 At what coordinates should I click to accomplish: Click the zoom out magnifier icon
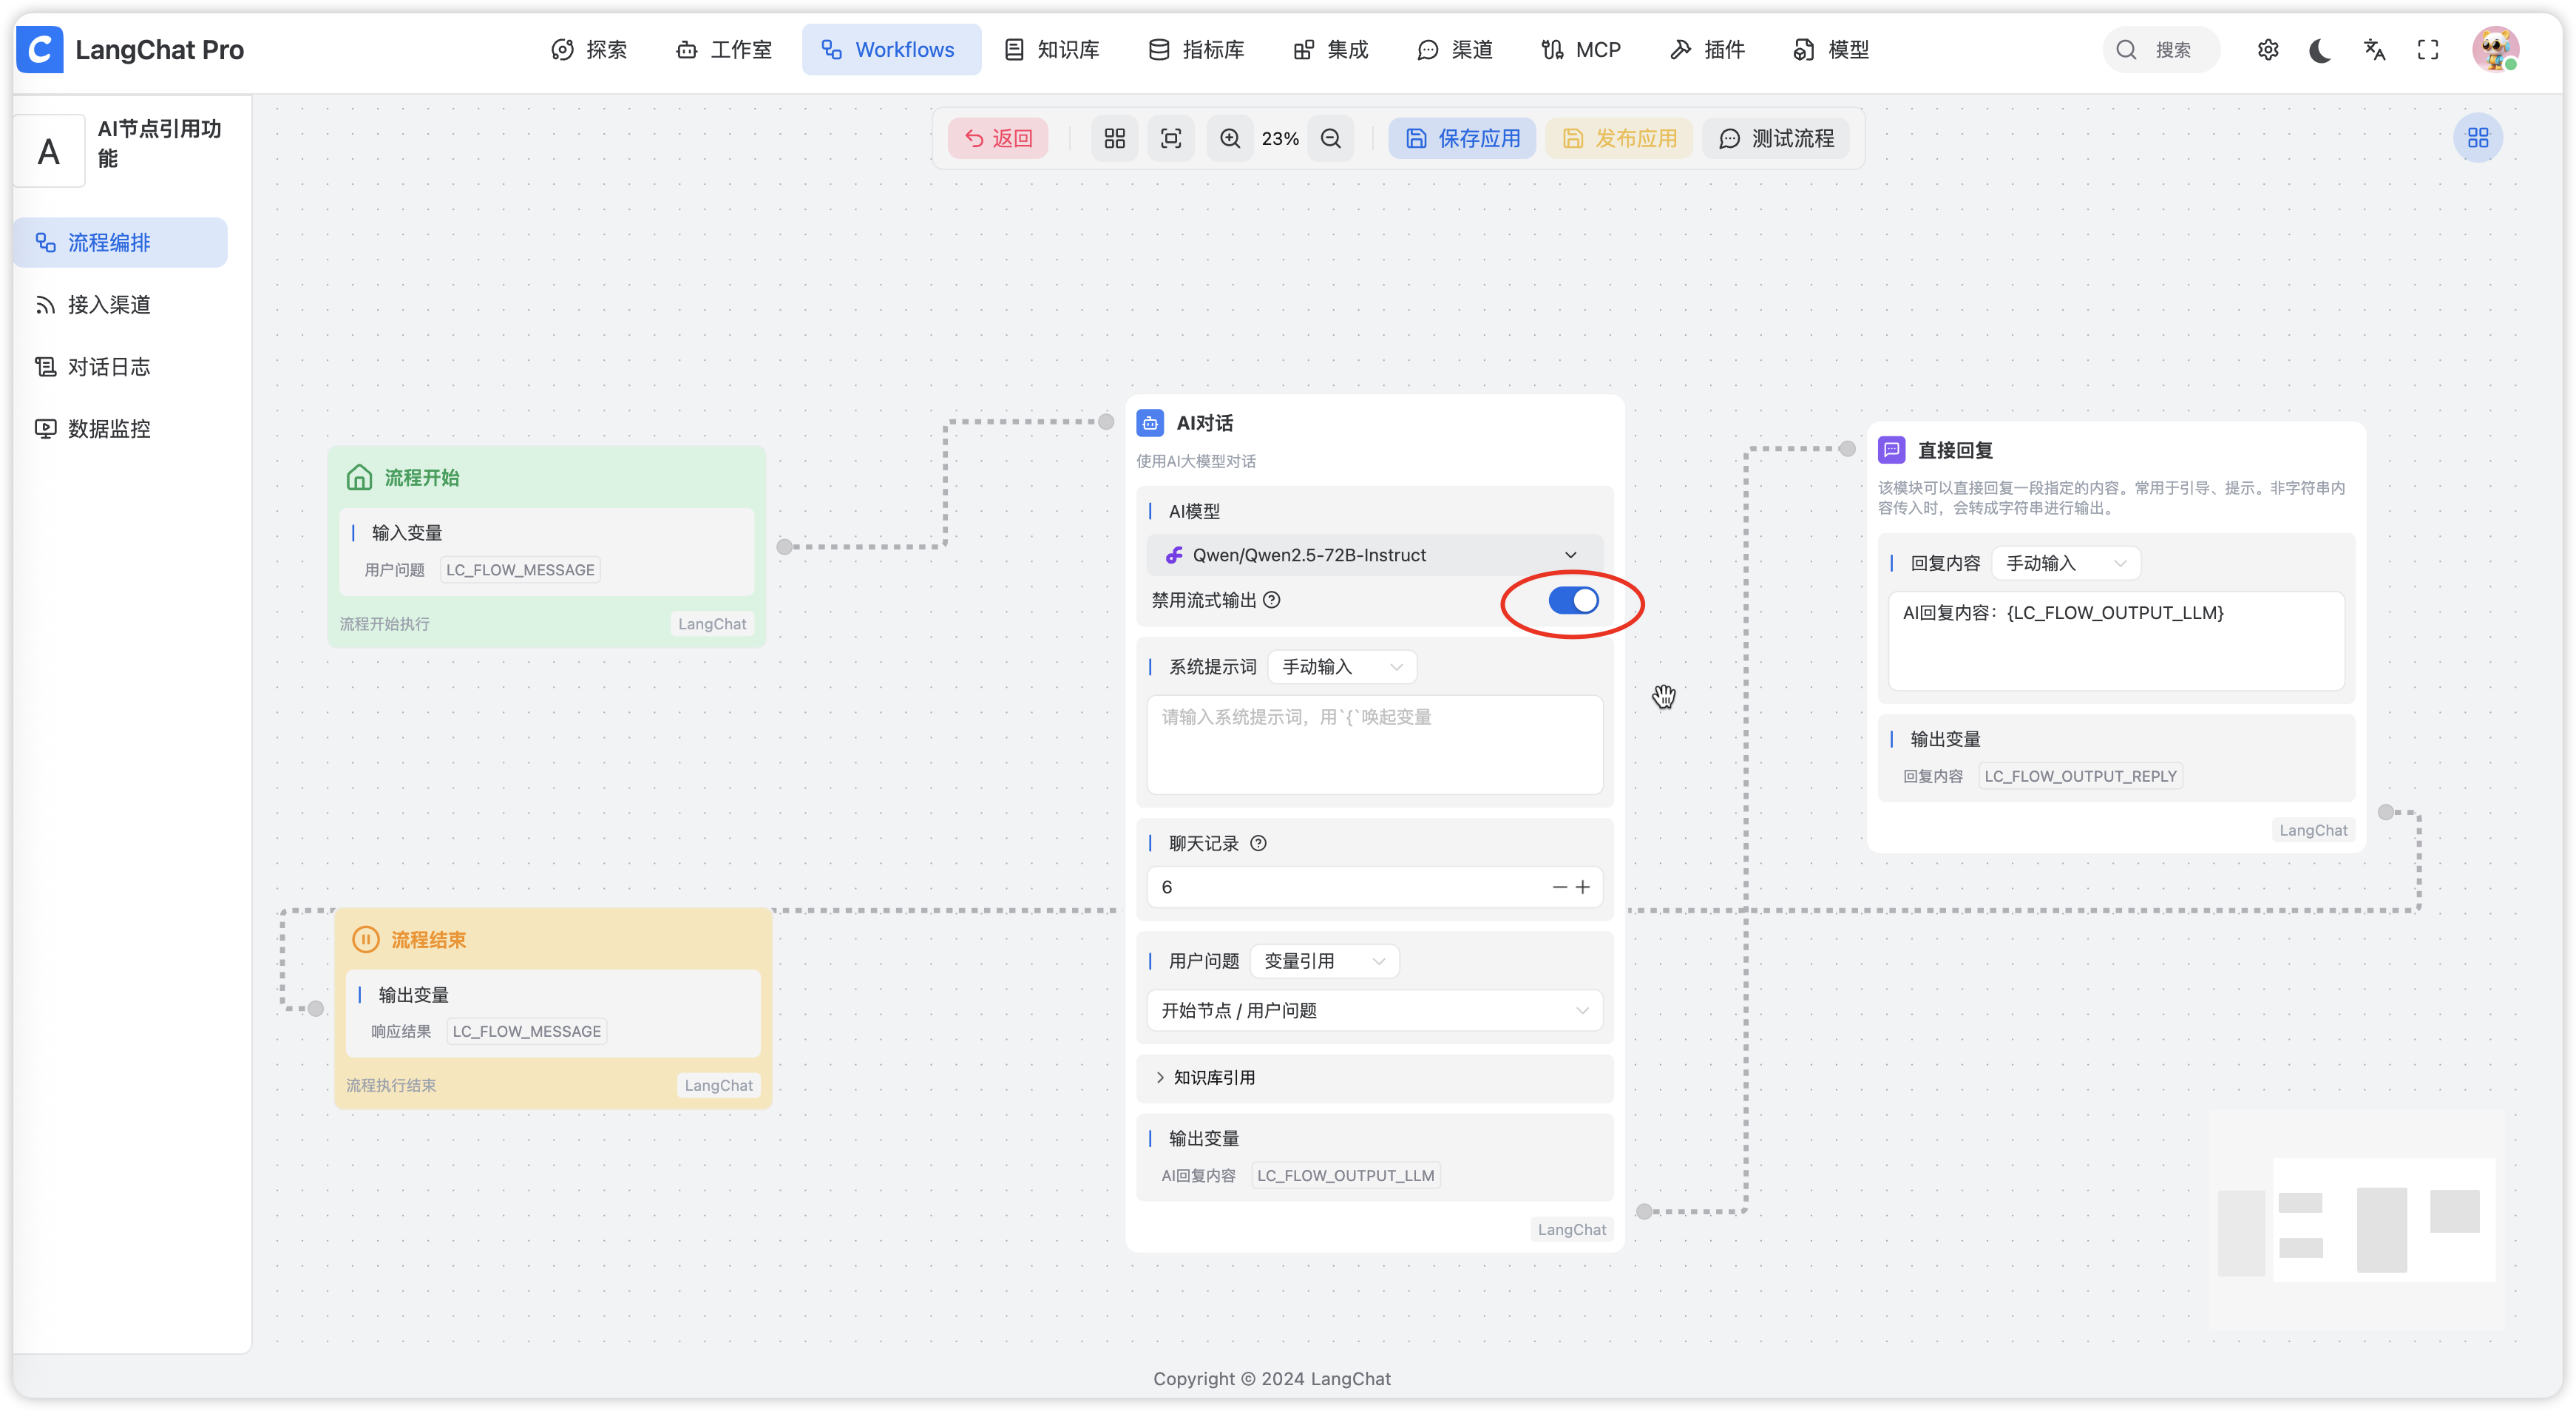[1330, 138]
